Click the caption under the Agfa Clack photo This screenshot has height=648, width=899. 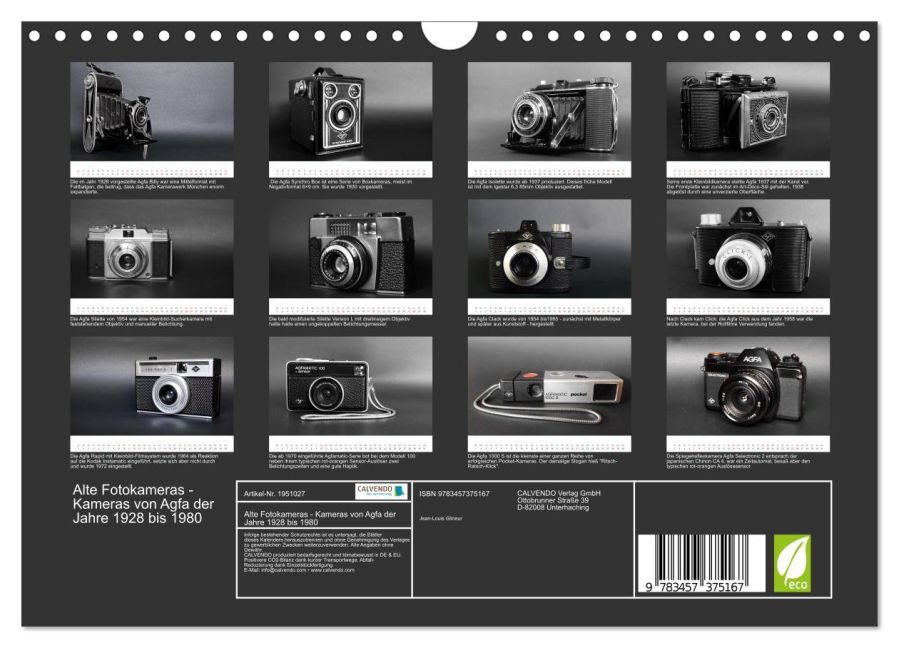point(545,322)
